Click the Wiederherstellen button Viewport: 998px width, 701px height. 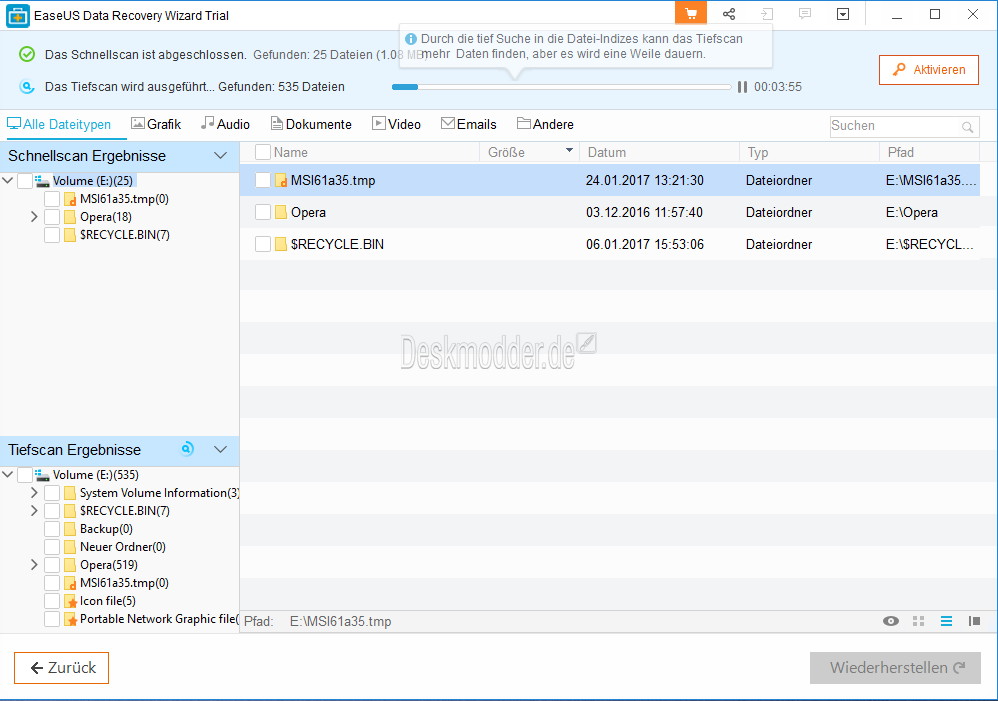(896, 668)
